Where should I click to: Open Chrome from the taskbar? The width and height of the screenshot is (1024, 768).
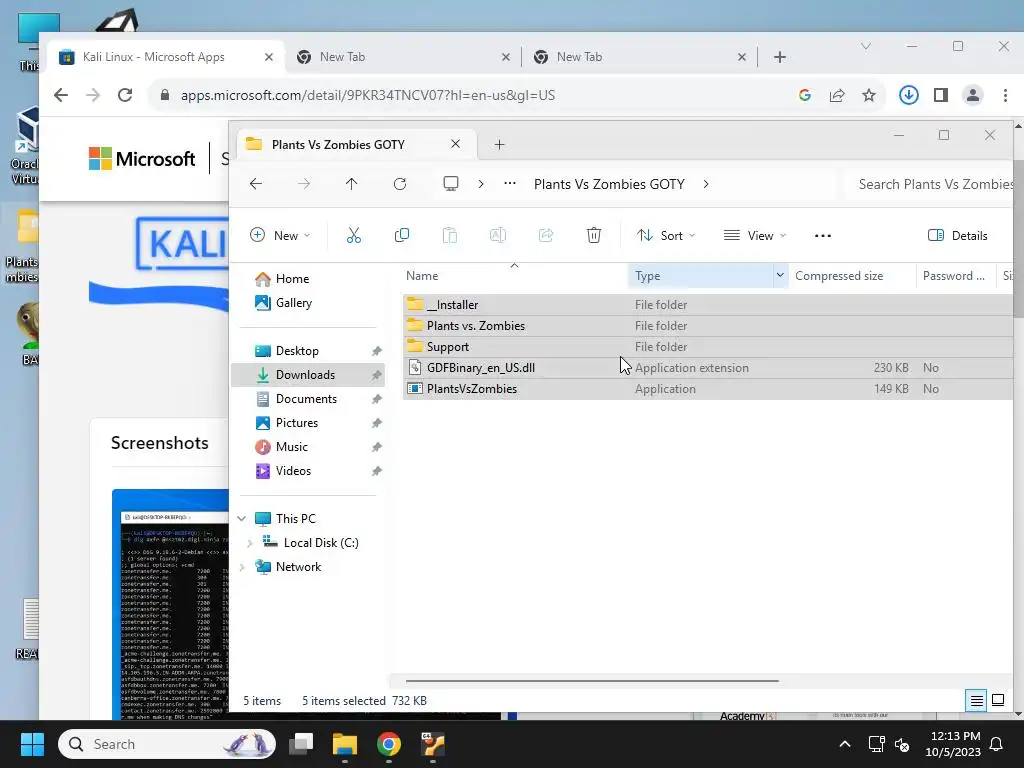tap(389, 744)
